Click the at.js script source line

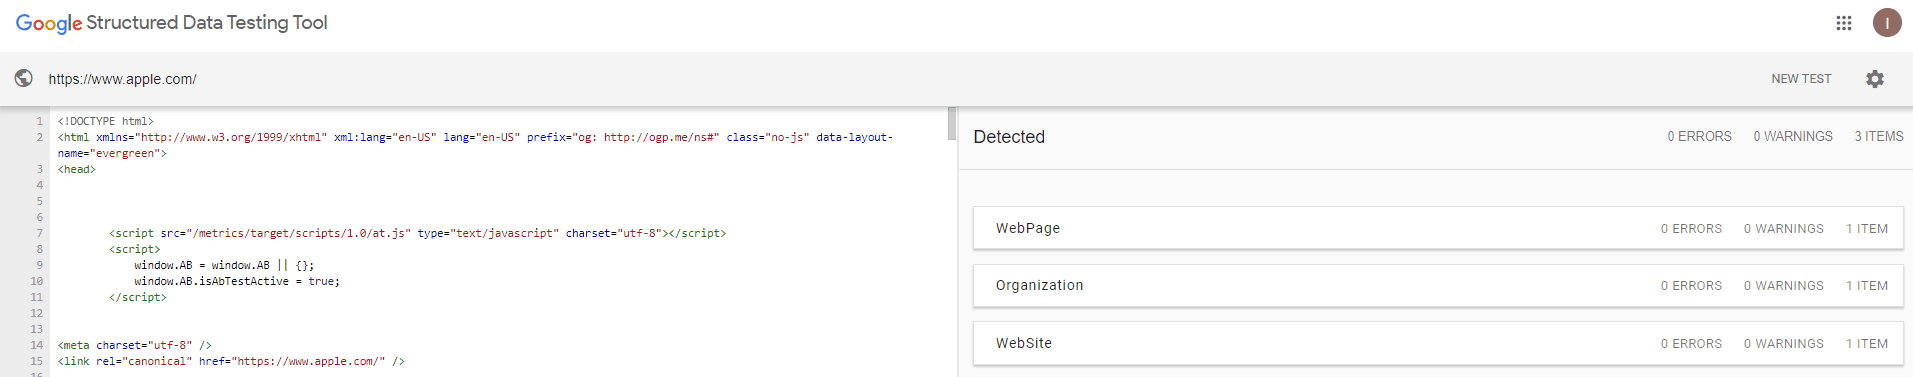(418, 233)
